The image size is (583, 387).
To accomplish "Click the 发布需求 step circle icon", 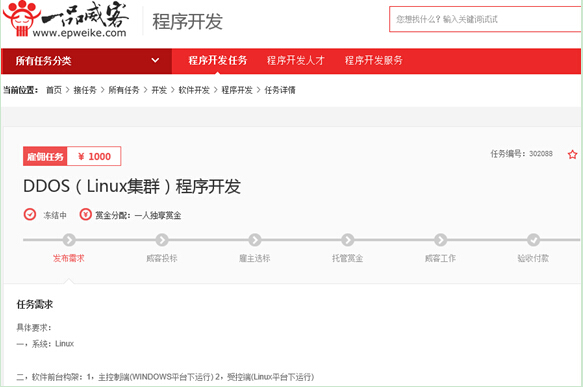I will click(x=69, y=240).
